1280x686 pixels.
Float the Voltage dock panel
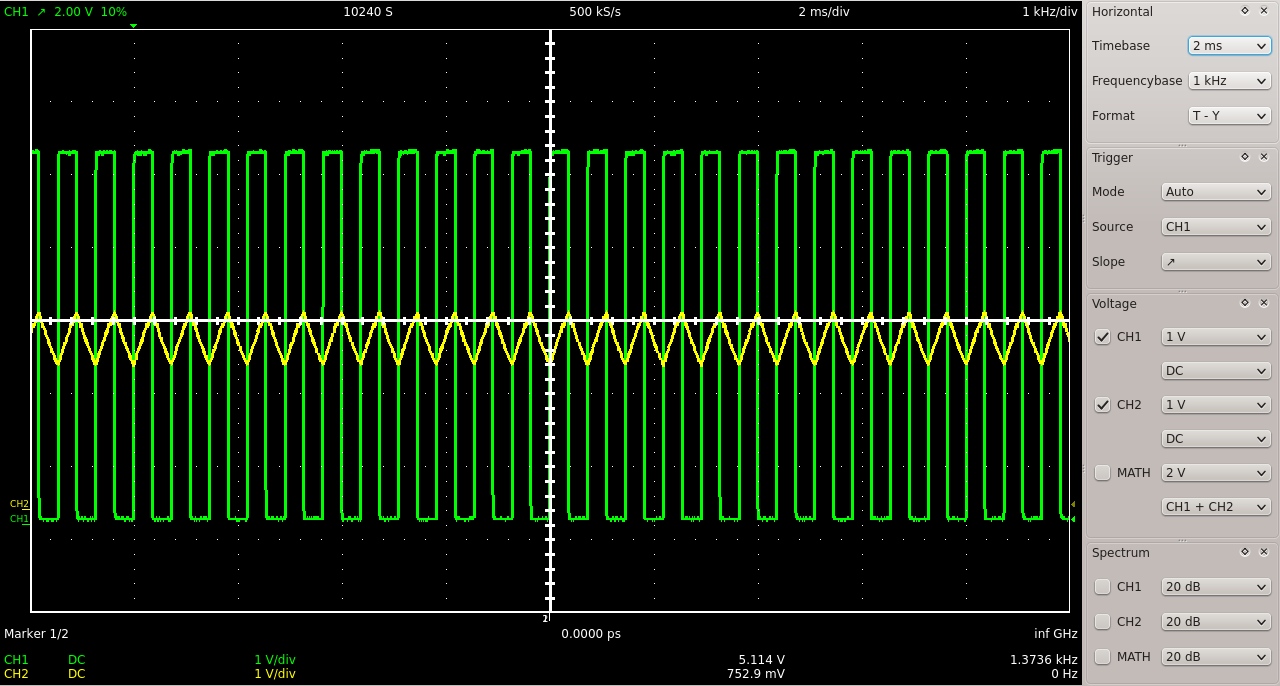pos(1245,303)
